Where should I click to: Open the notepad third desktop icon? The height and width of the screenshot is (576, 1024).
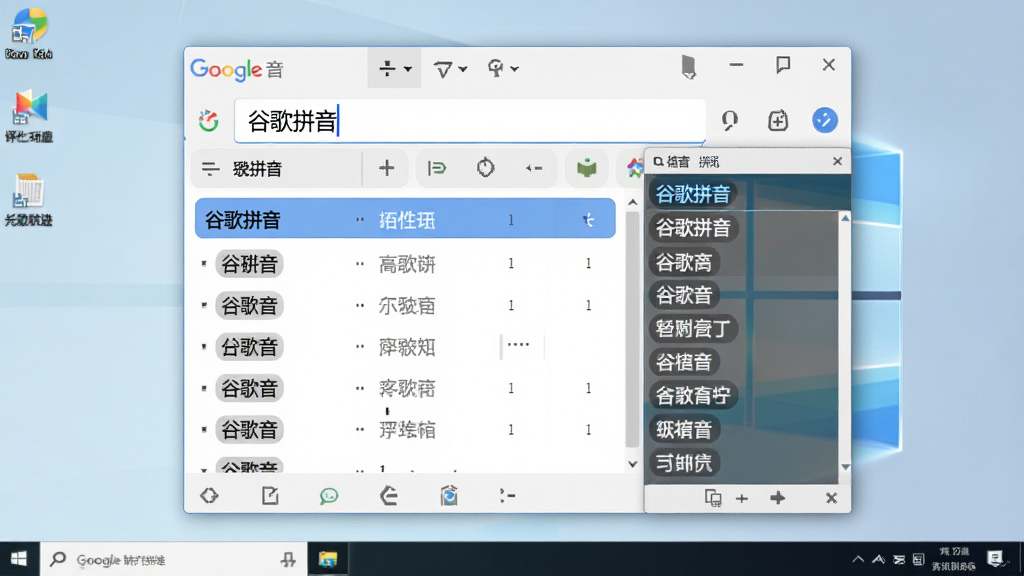[x=29, y=200]
